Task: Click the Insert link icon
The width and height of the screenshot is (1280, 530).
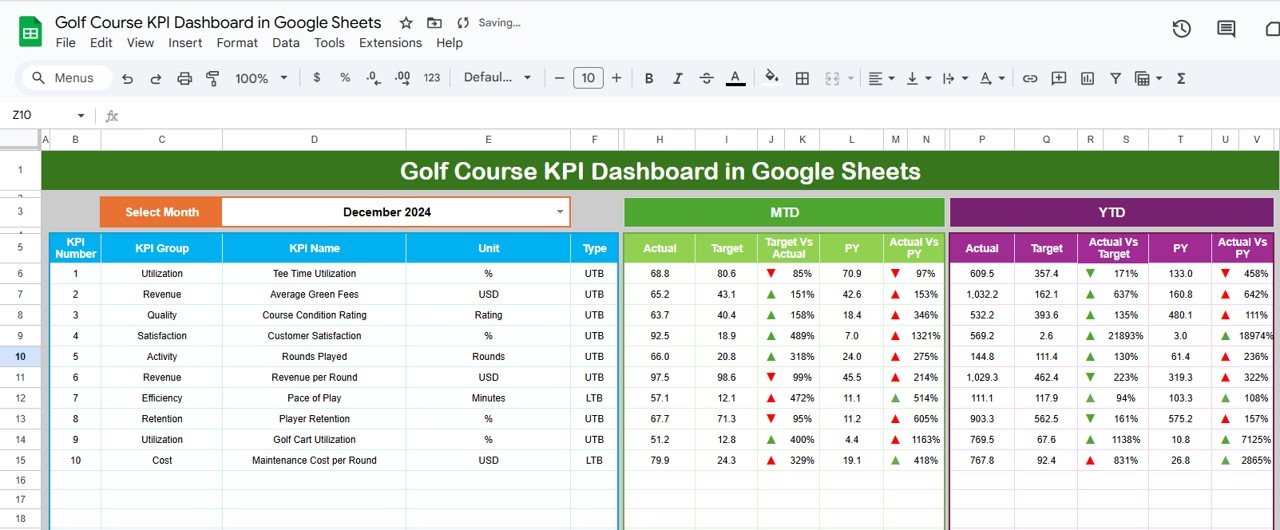Action: click(1030, 78)
